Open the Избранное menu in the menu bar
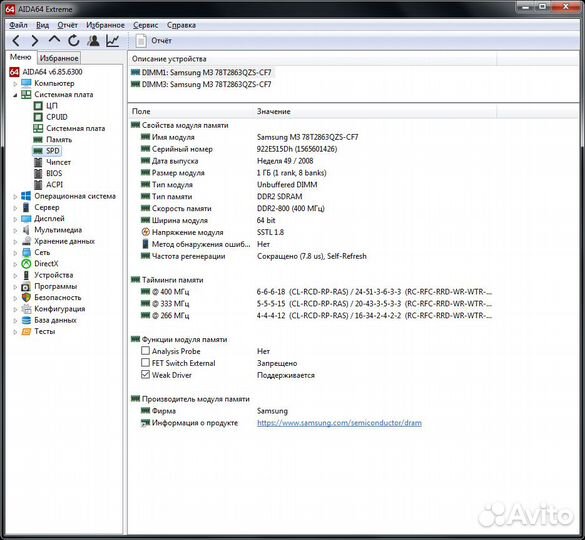Screen dimensions: 585x540 105,25
